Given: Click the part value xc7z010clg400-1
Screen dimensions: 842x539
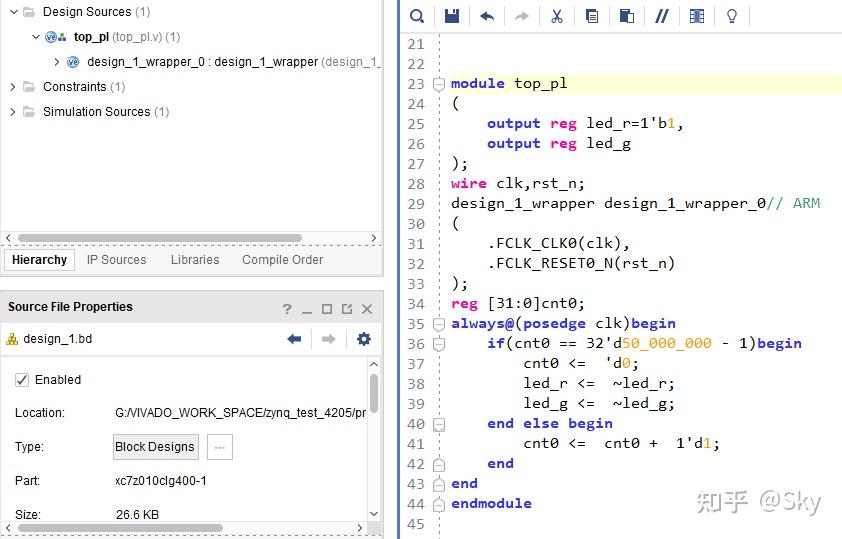Looking at the screenshot, I should 161,480.
